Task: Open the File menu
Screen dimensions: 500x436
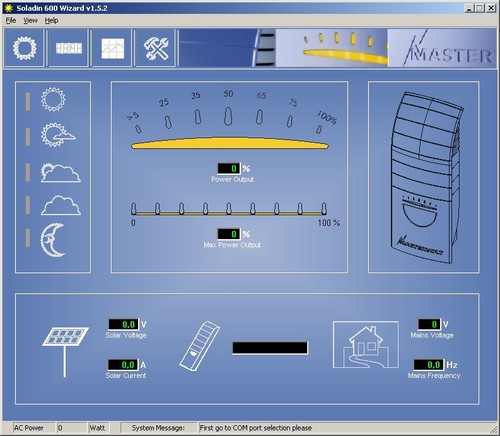Action: pyautogui.click(x=11, y=21)
